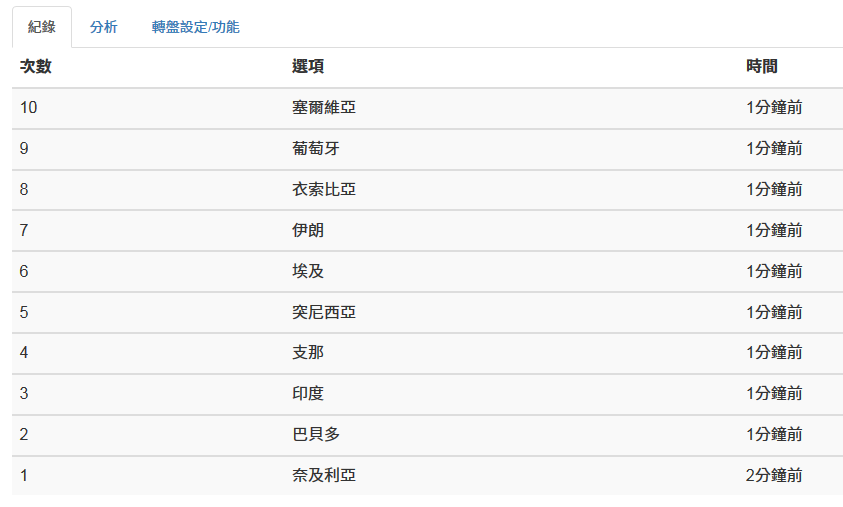Select the 葡萄牙 result entry
Viewport: 843px width, 507px height.
[x=427, y=149]
